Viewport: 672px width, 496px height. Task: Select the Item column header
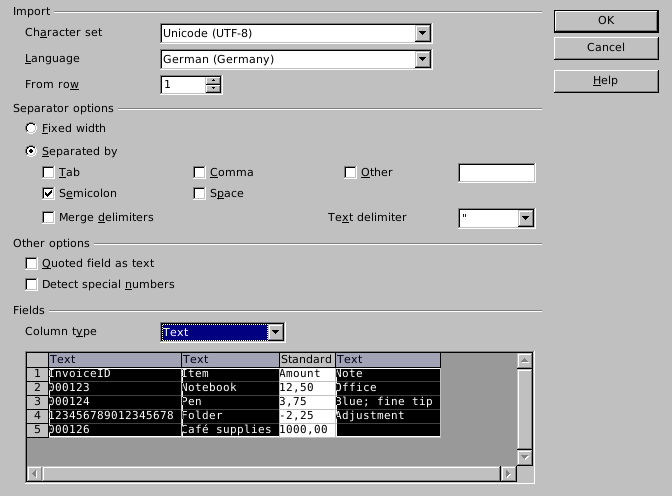[x=230, y=359]
